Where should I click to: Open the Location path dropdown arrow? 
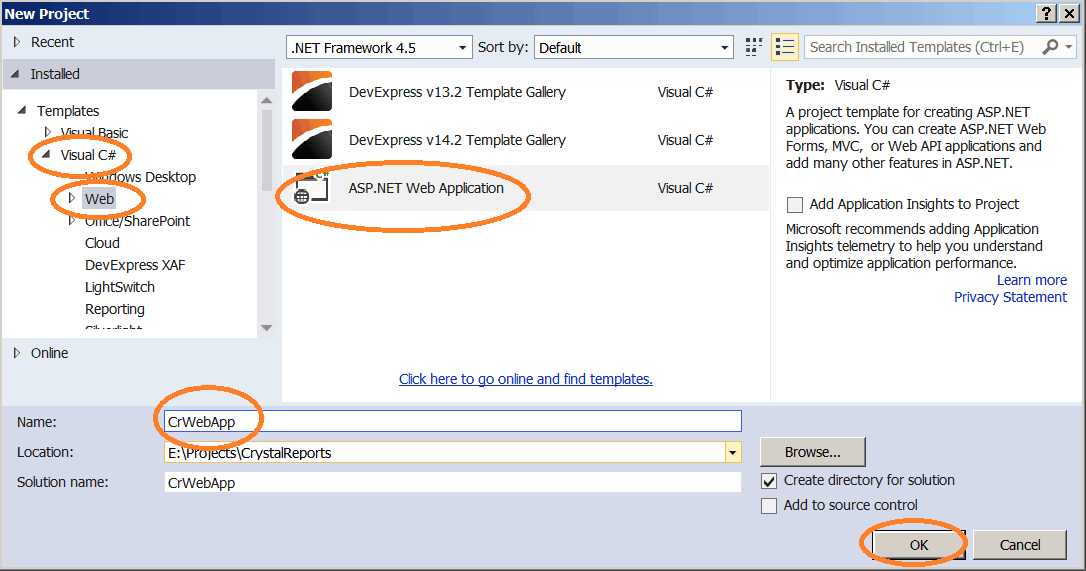[x=733, y=453]
